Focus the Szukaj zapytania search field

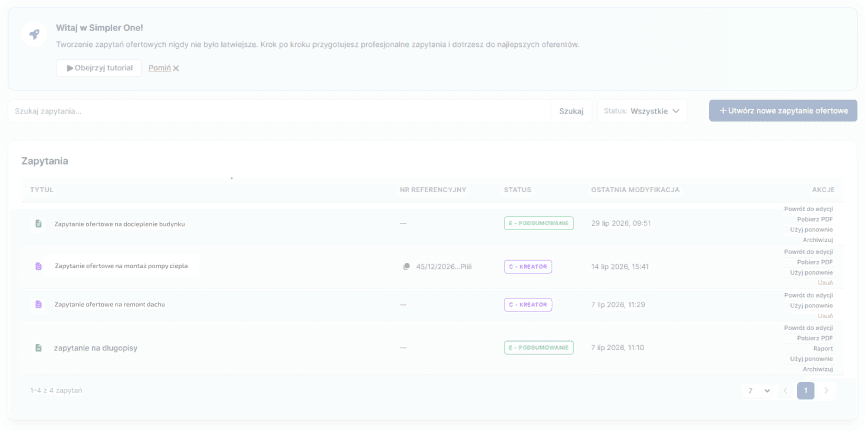(x=279, y=111)
